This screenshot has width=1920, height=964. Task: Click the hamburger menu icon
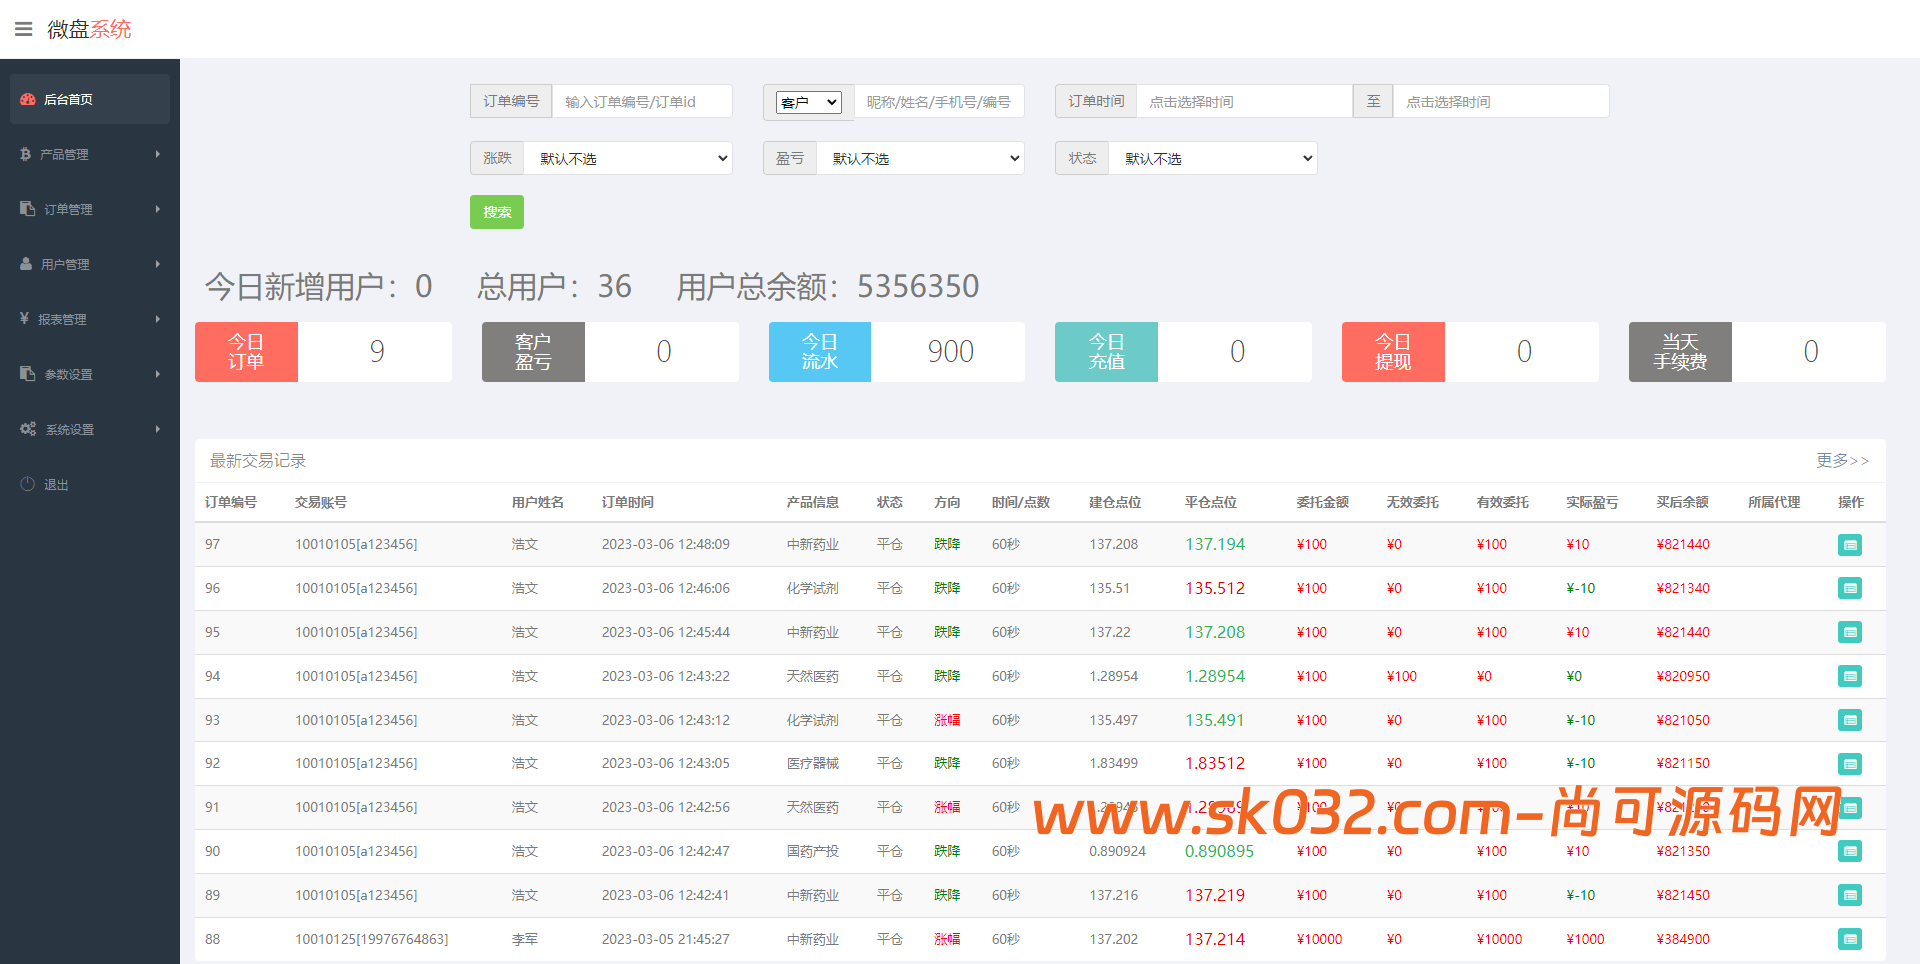point(24,29)
